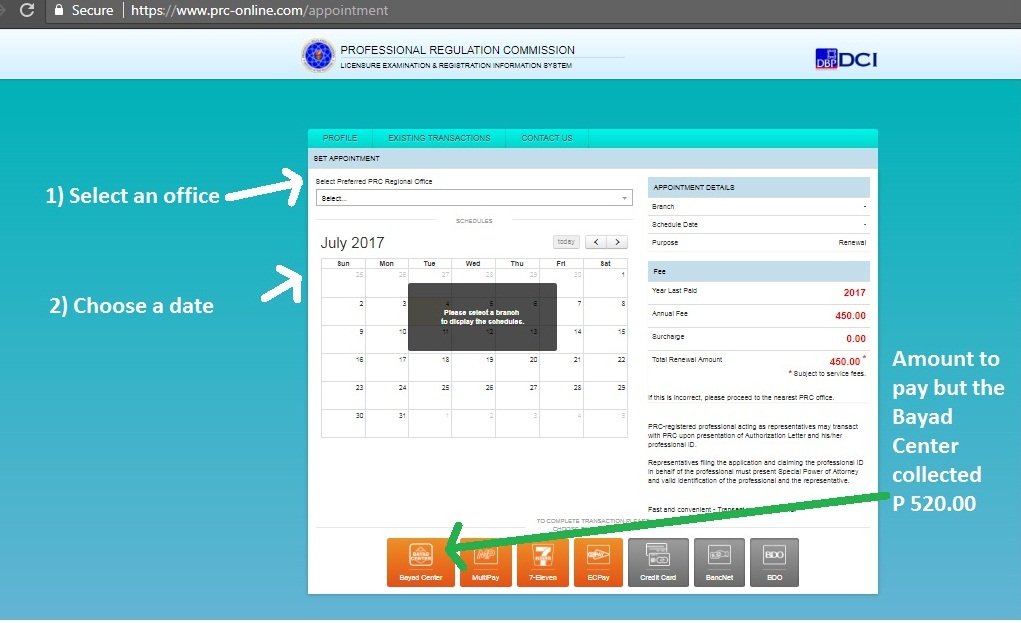
Task: Choose ECPay payment option
Action: [598, 562]
